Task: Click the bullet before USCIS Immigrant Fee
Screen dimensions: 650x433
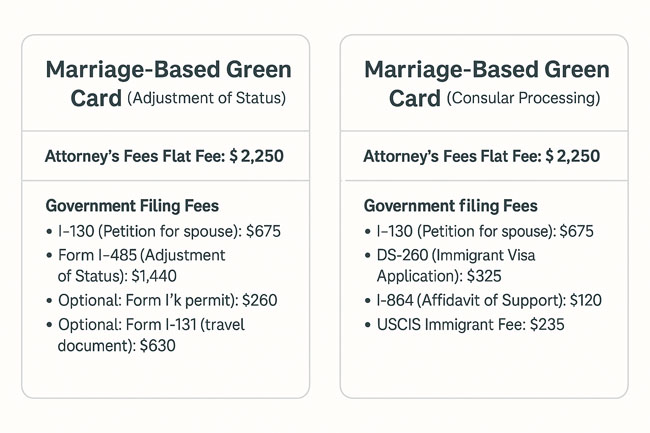Action: [367, 325]
